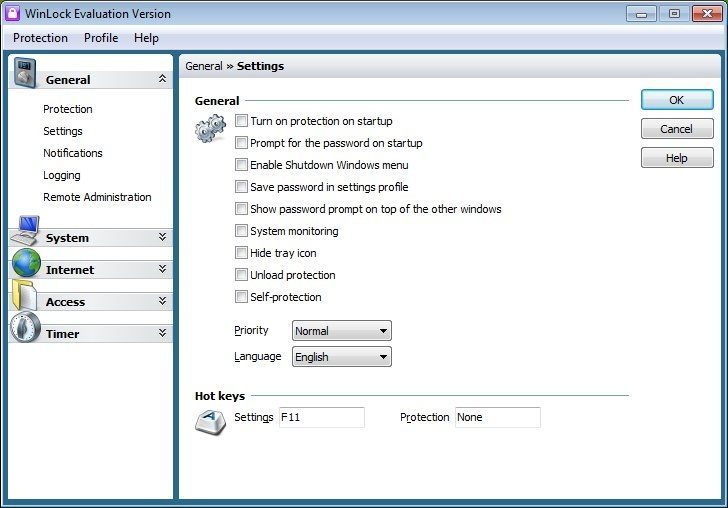Click the General header label in sidebar
Viewport: 728px width, 508px height.
(68, 80)
